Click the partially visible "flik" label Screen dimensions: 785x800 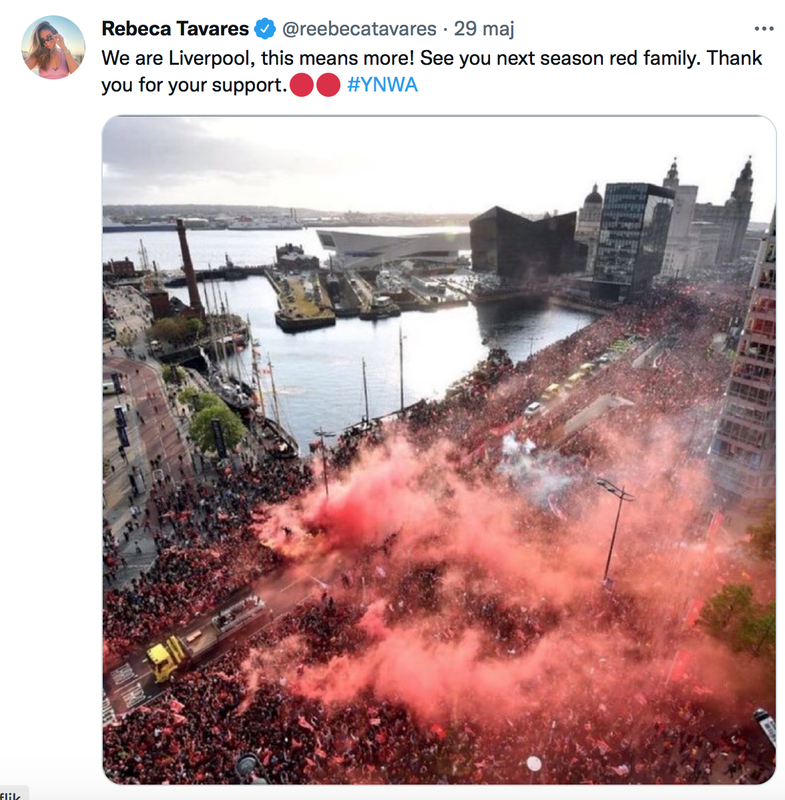(10, 795)
